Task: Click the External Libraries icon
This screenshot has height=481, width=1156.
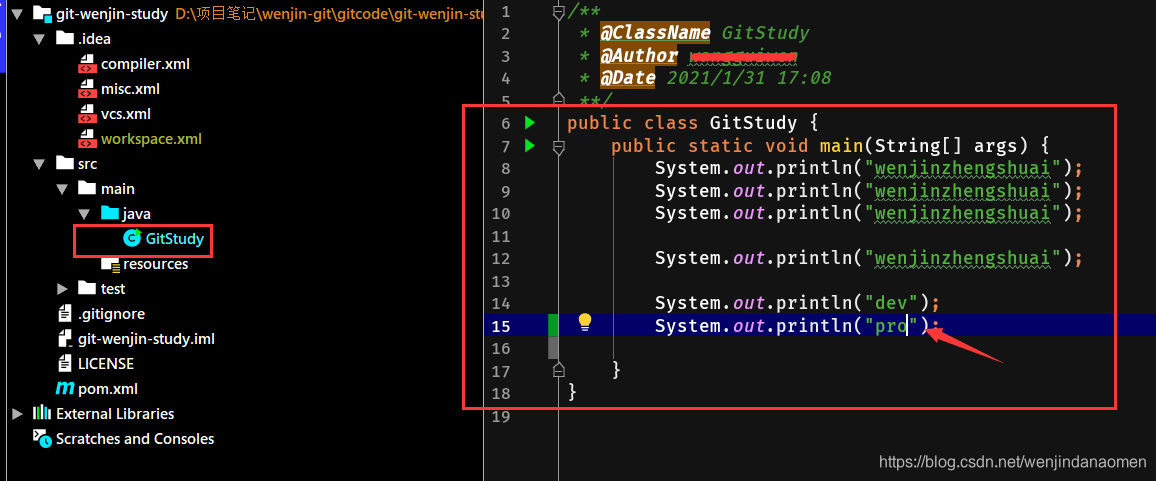Action: 42,413
